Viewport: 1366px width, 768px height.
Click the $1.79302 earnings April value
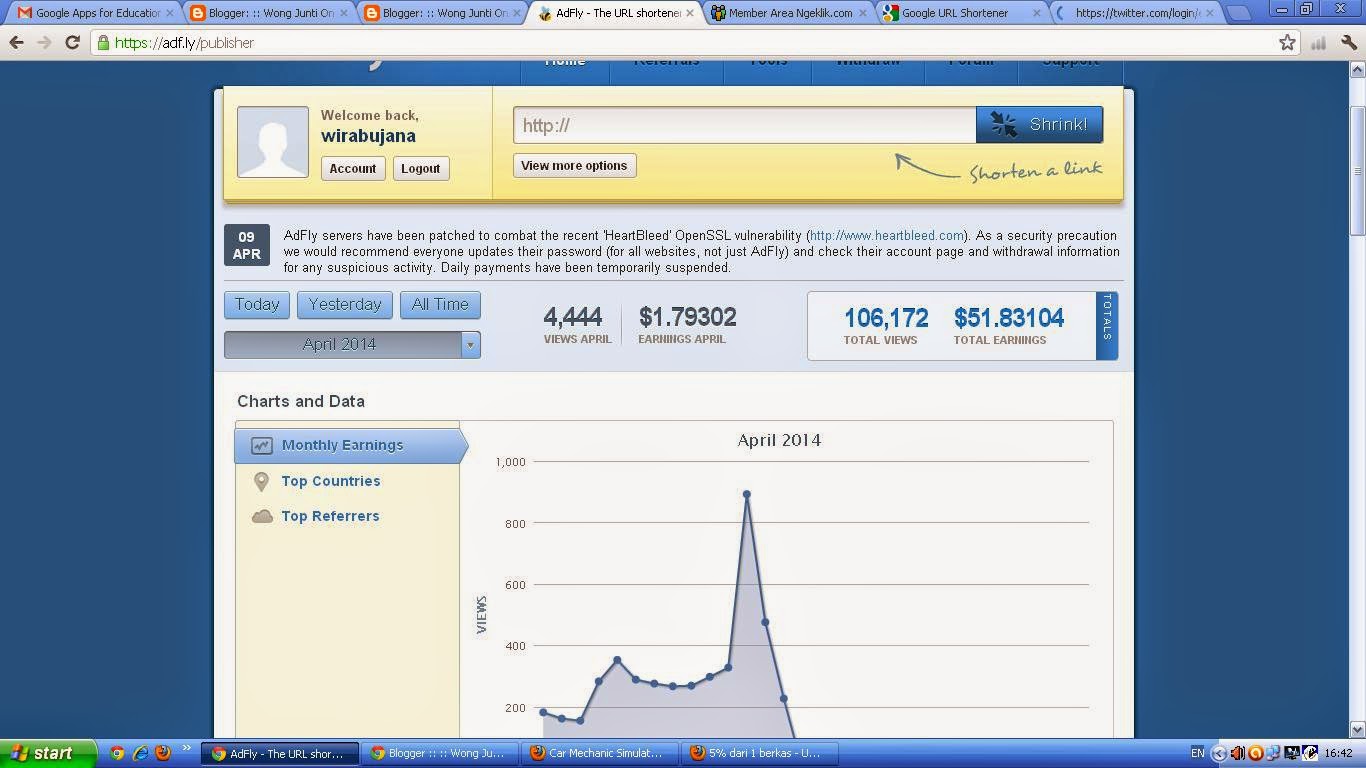click(688, 317)
